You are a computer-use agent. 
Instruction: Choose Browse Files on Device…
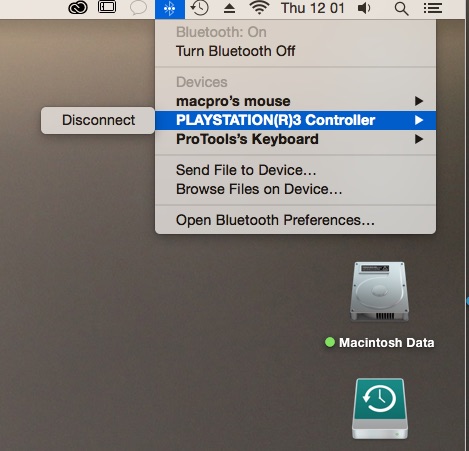295,189
